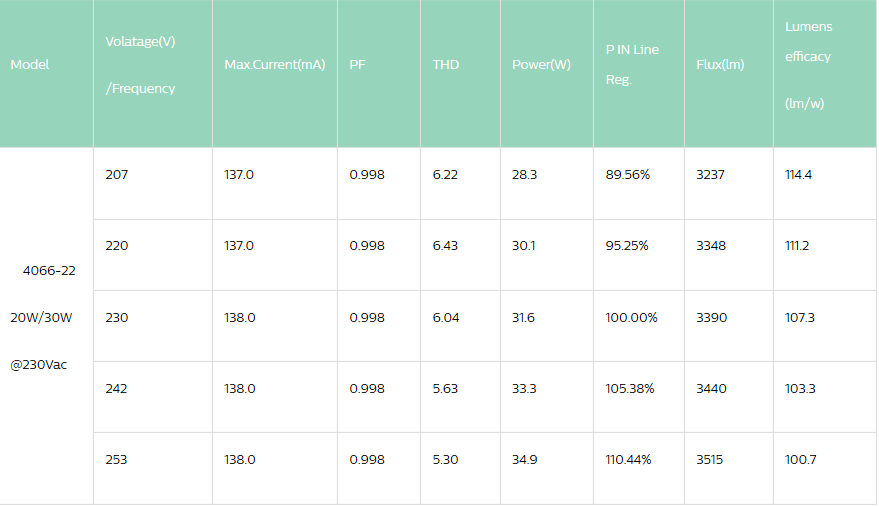Click the 31.6 power value

coord(524,318)
